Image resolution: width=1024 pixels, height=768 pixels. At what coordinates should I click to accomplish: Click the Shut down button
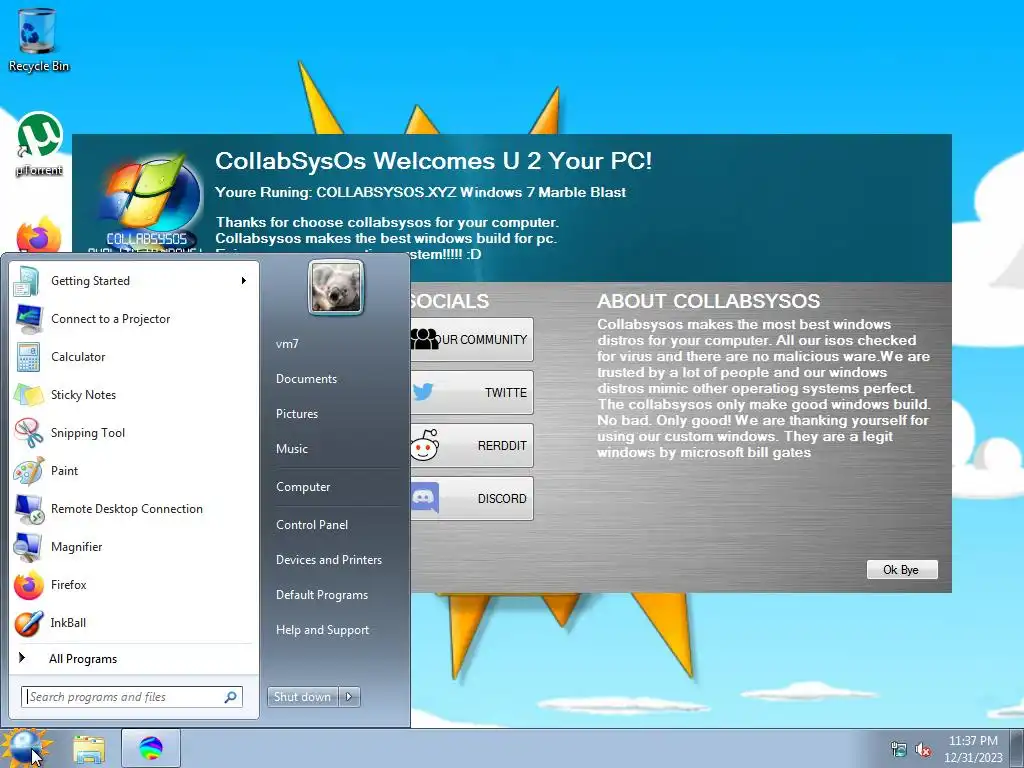coord(302,697)
